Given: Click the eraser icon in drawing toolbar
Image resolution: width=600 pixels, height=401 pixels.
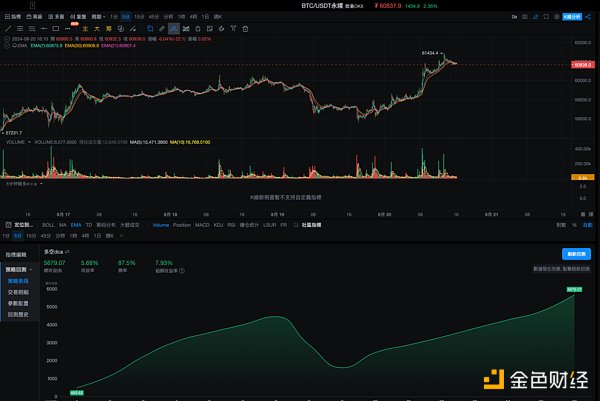Looking at the screenshot, I should coord(222,29).
